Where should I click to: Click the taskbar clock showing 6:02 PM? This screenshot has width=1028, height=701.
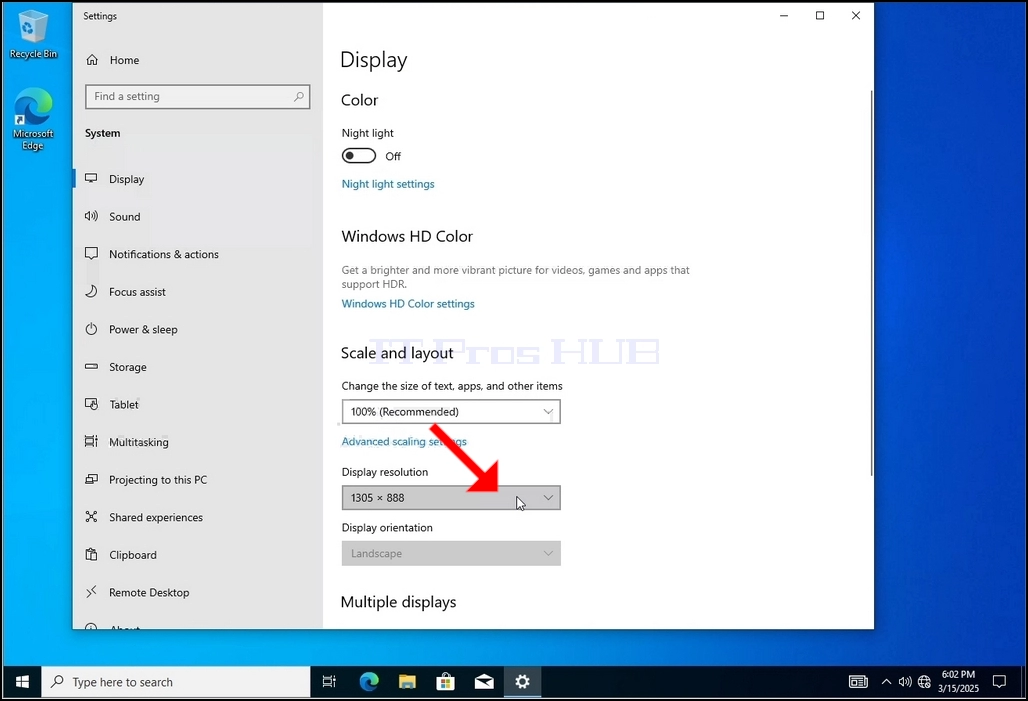coord(959,682)
